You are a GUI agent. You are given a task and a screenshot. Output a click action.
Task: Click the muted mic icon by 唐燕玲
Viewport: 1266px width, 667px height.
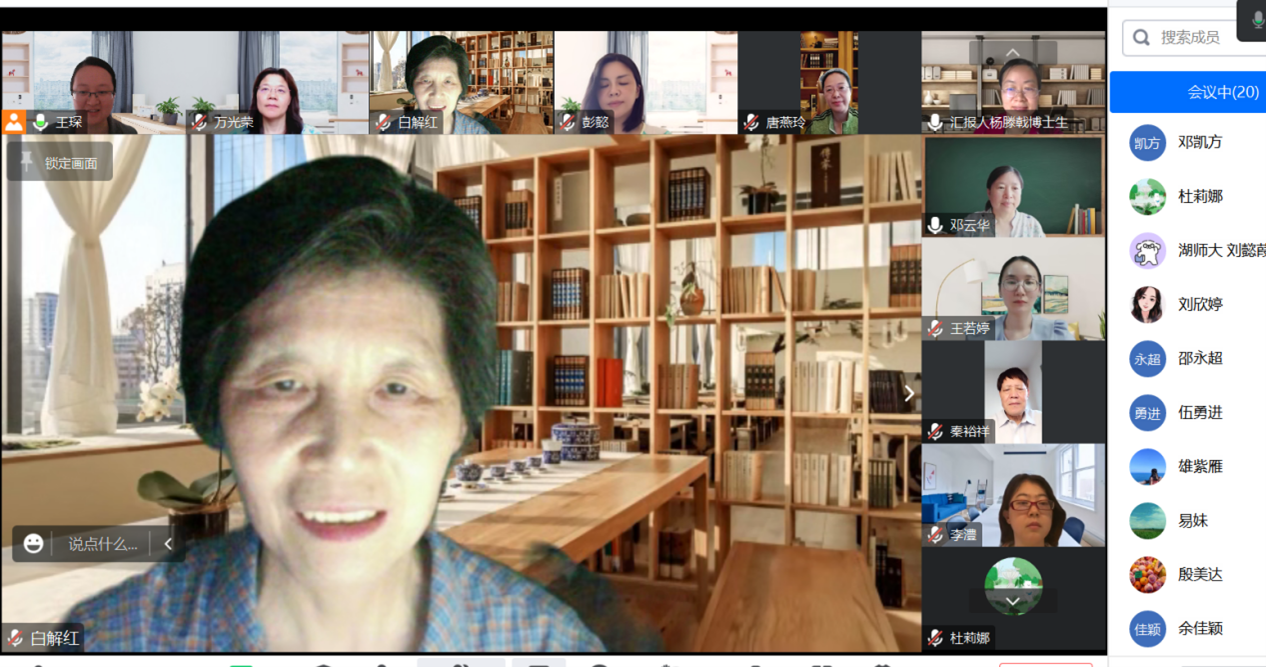point(751,122)
